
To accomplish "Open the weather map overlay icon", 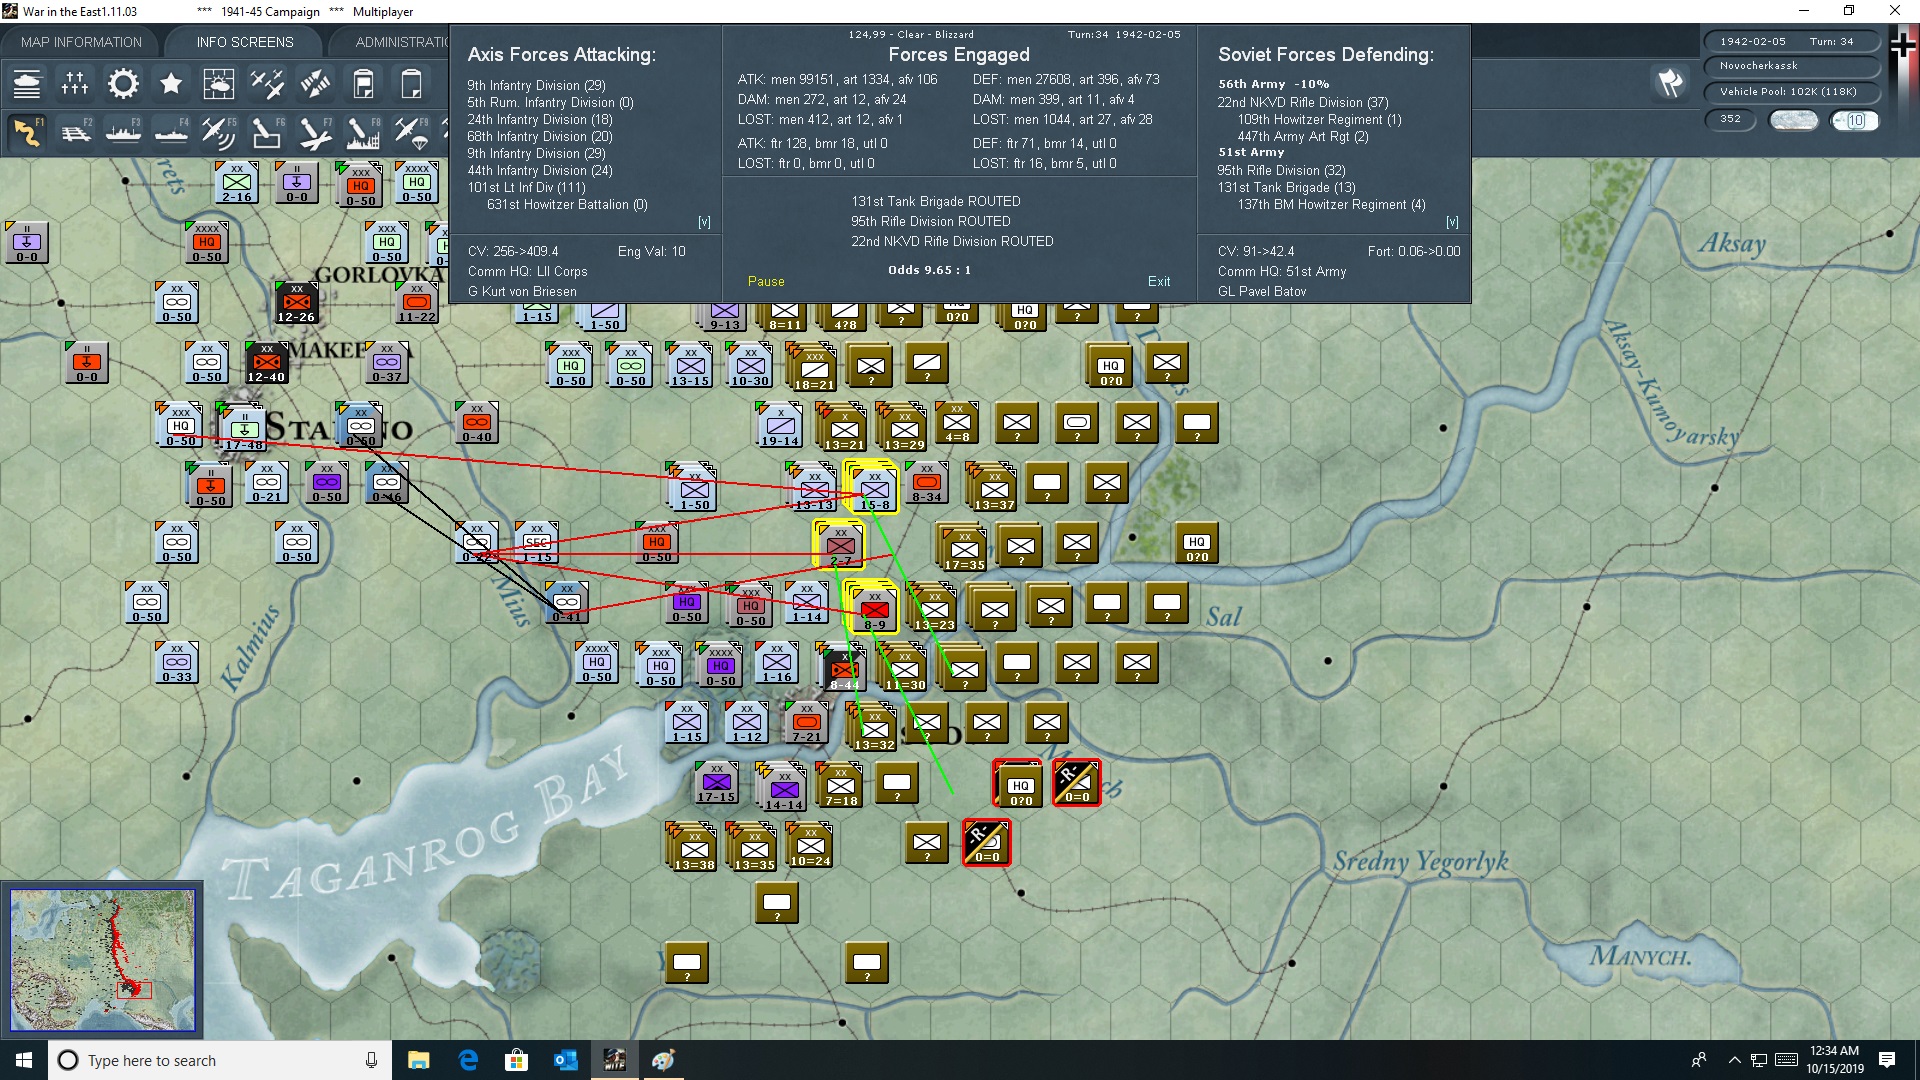I will pyautogui.click(x=219, y=84).
